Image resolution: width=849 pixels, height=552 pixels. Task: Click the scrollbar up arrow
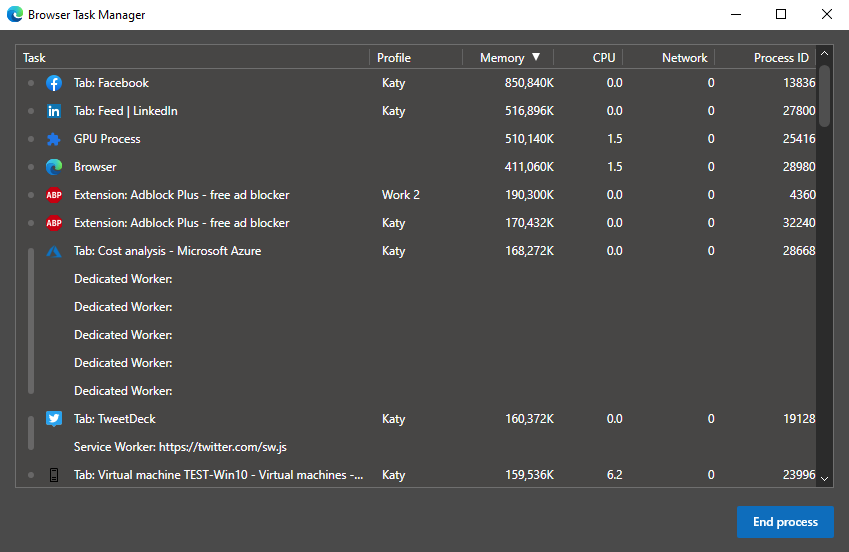[824, 54]
